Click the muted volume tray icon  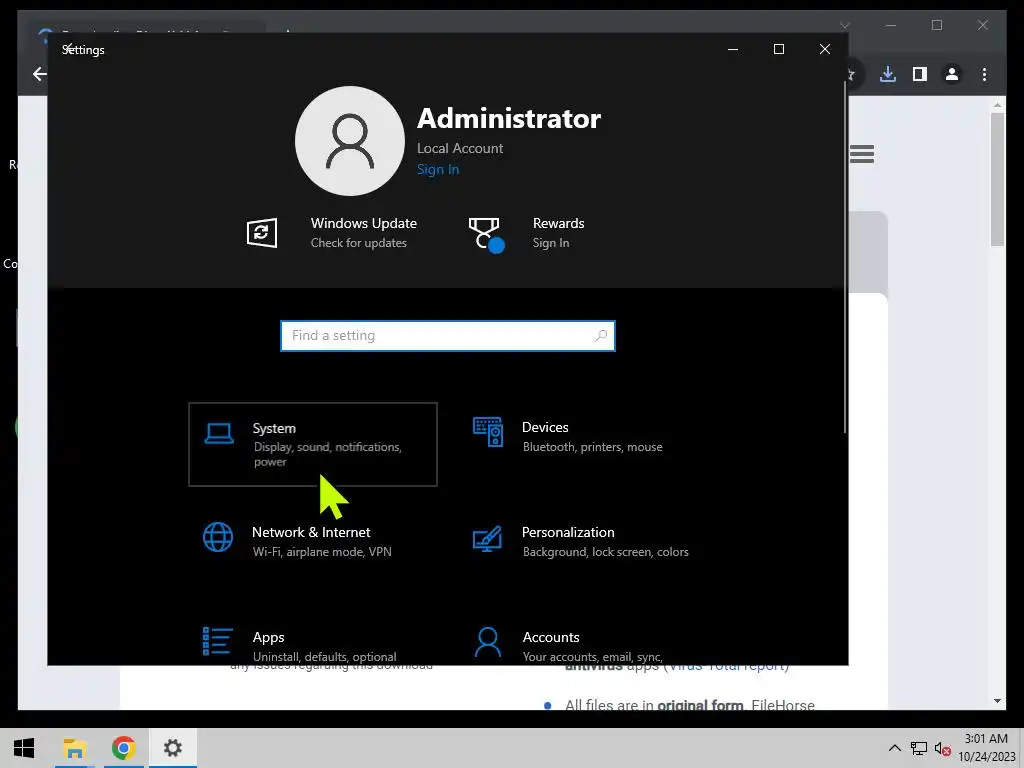pyautogui.click(x=942, y=748)
